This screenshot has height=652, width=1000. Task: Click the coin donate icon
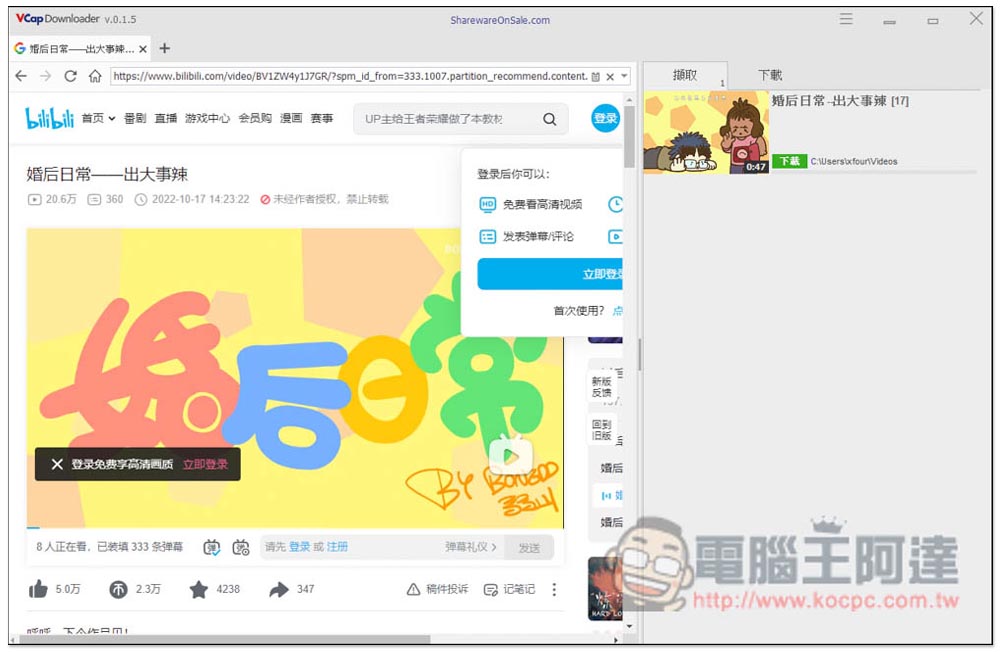point(118,590)
